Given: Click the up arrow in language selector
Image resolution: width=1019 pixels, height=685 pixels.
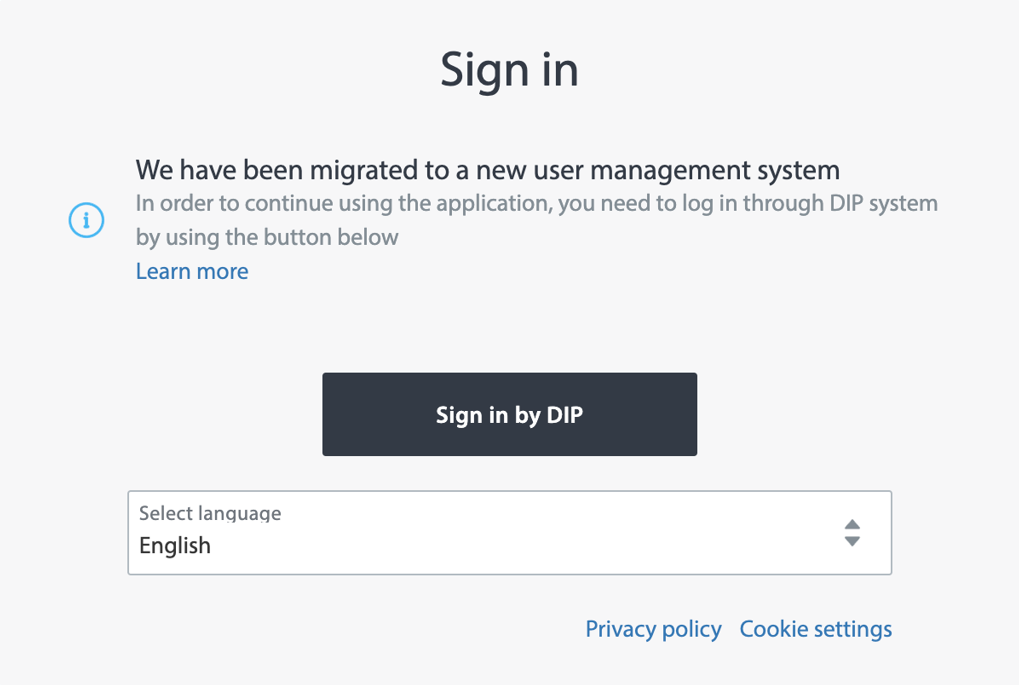Looking at the screenshot, I should click(852, 524).
